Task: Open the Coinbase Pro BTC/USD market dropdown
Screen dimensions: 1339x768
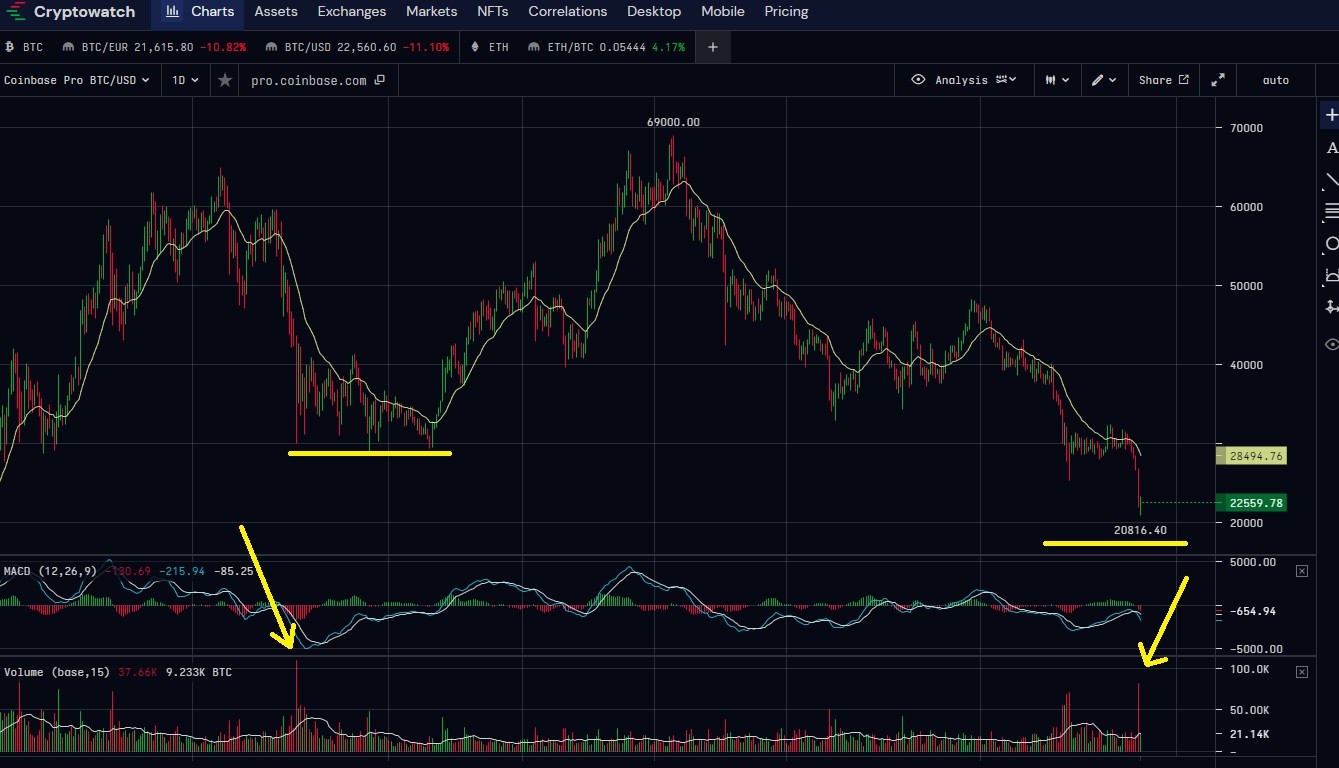Action: [x=77, y=80]
